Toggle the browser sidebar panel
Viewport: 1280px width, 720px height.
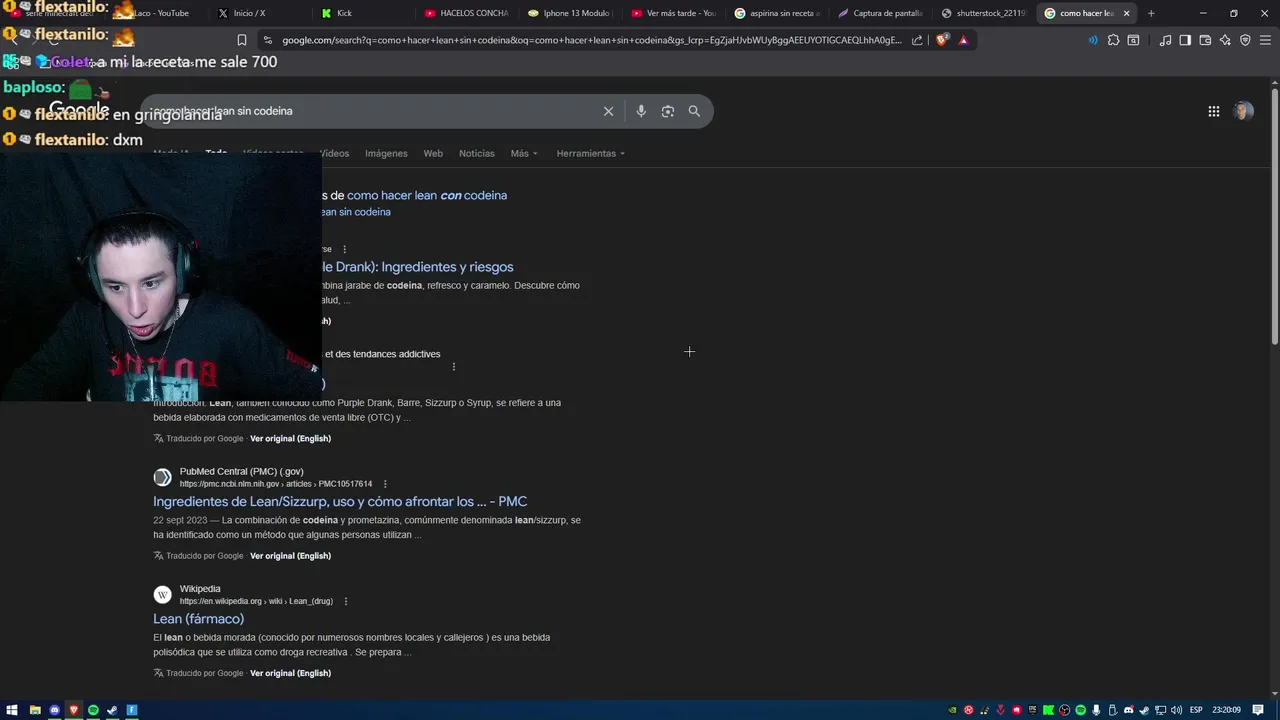coord(1185,40)
